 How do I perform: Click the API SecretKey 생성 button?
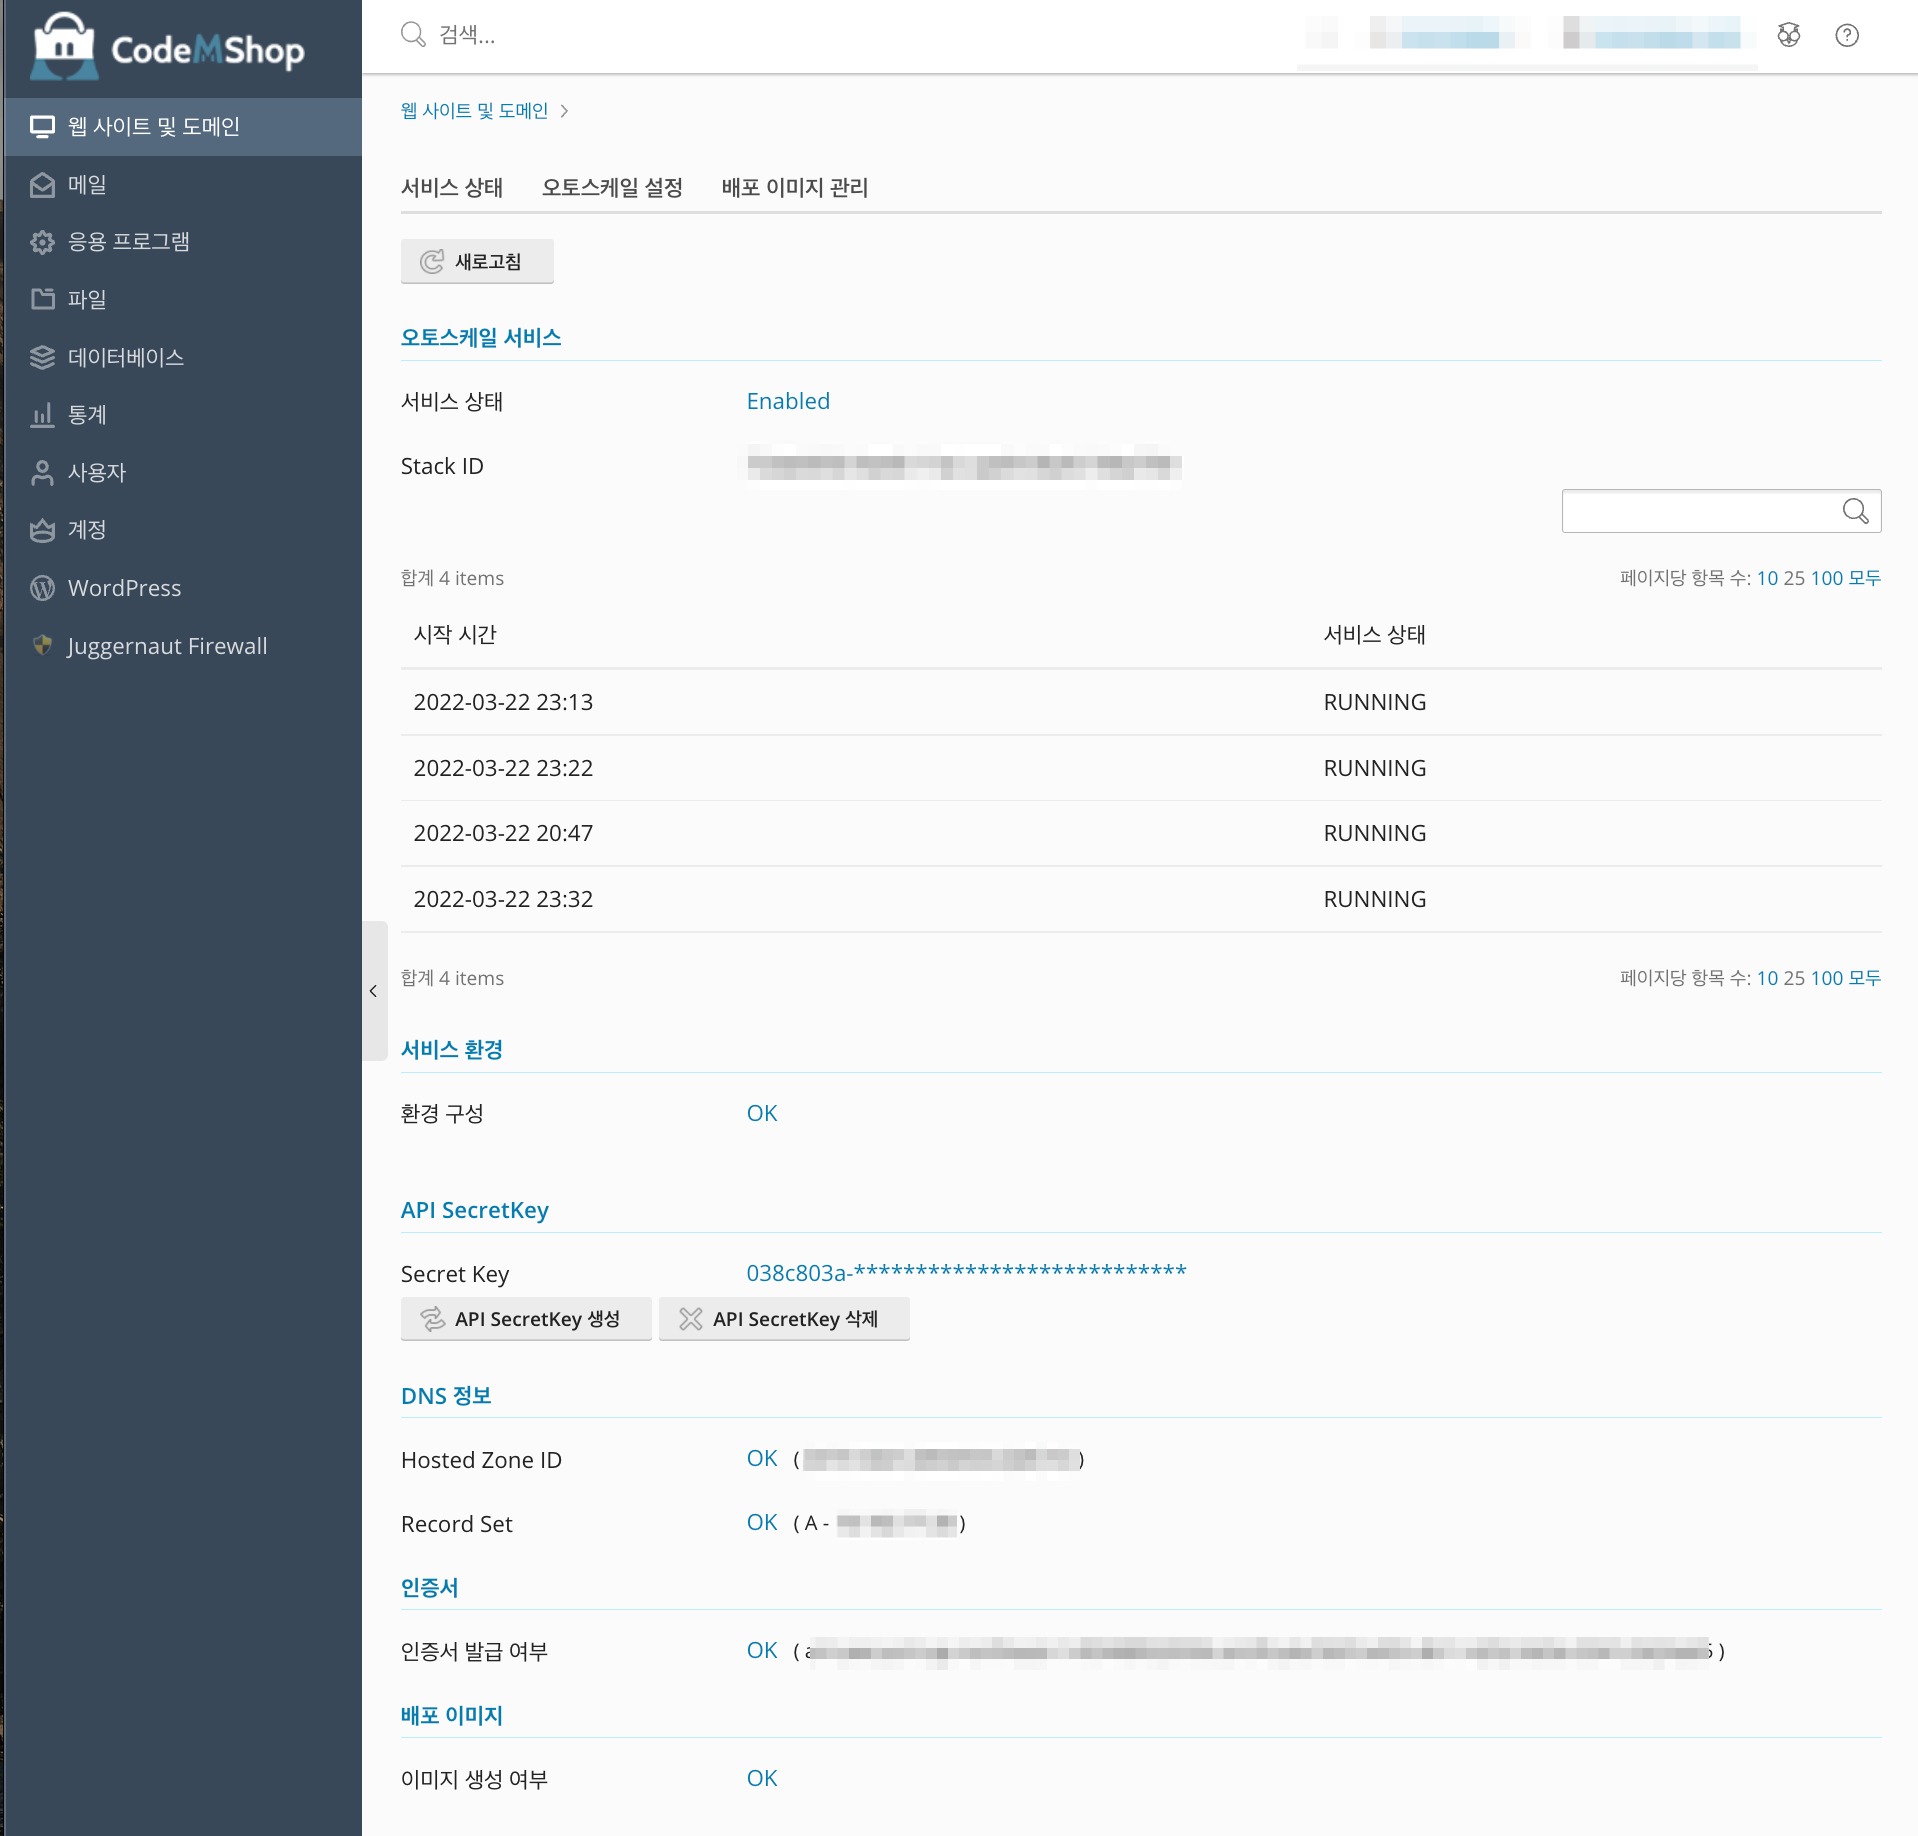coord(525,1319)
